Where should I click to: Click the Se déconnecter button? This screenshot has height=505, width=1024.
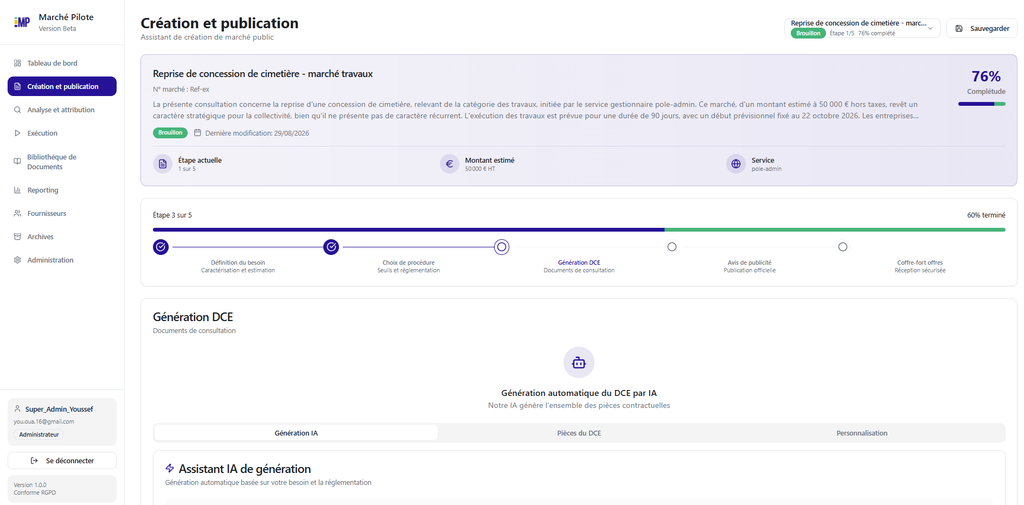(62, 461)
